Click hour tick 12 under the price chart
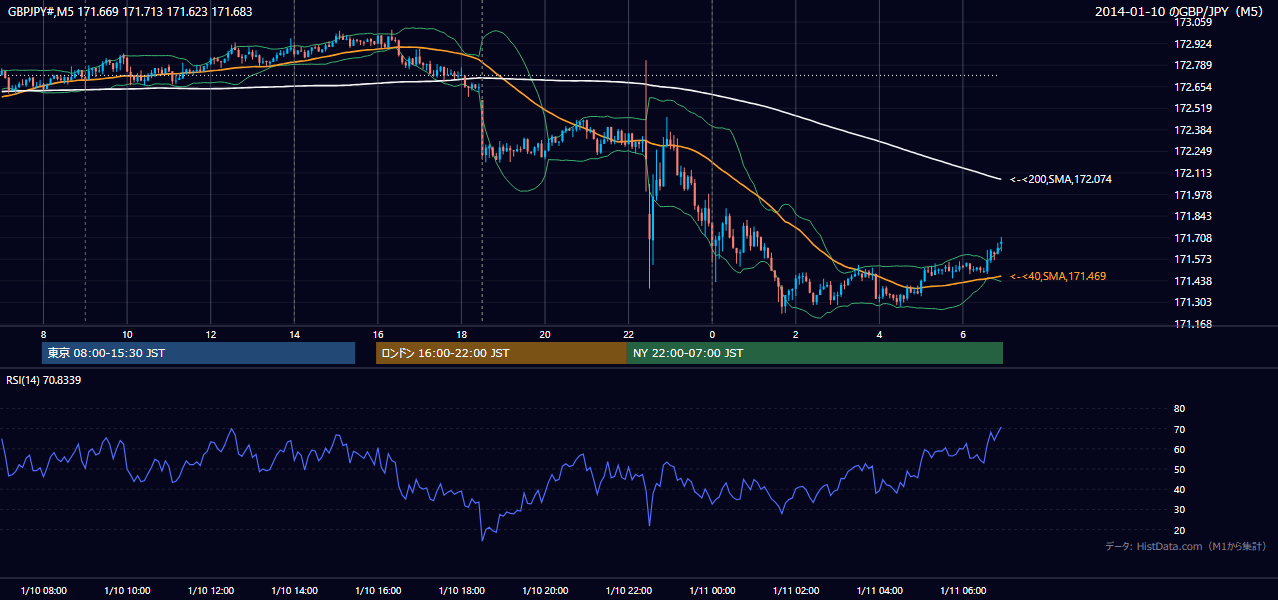The height and width of the screenshot is (600, 1278). 210,334
